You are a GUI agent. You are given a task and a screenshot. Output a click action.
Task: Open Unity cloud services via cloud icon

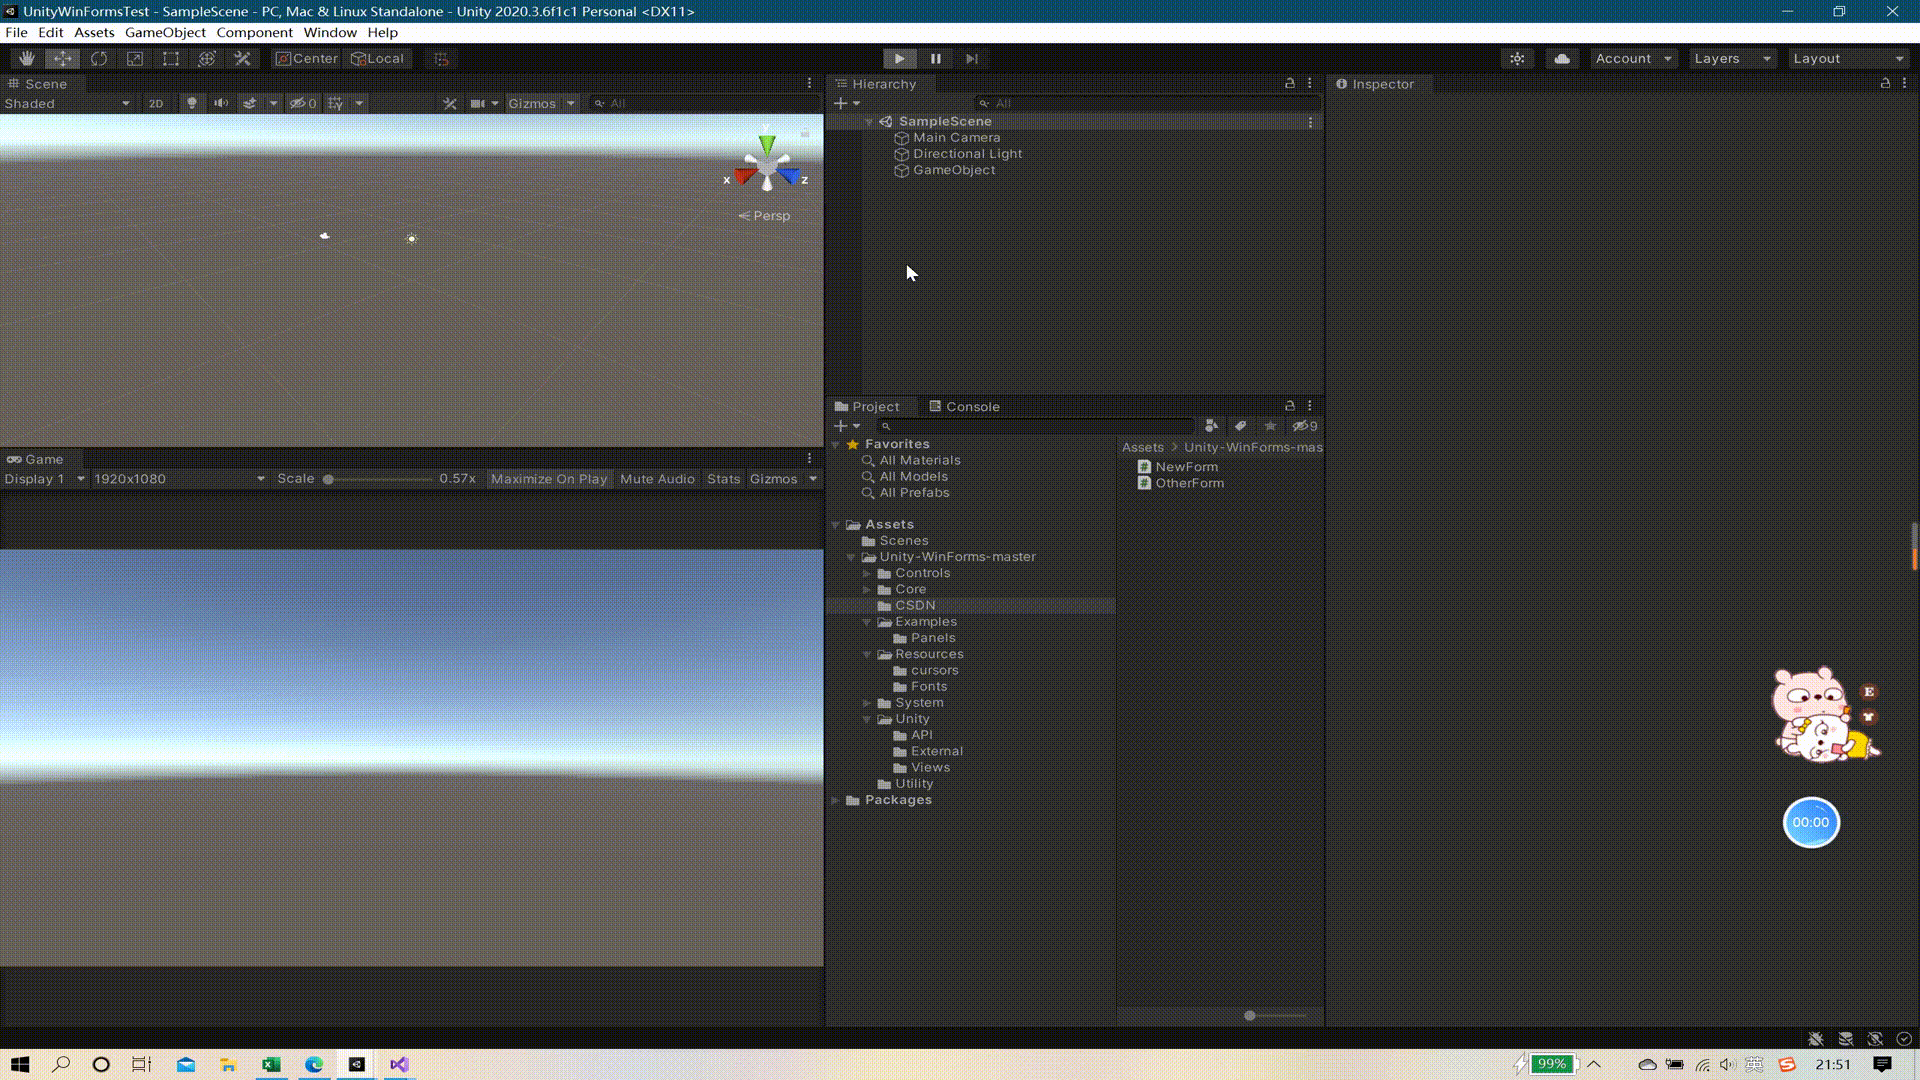pos(1561,58)
